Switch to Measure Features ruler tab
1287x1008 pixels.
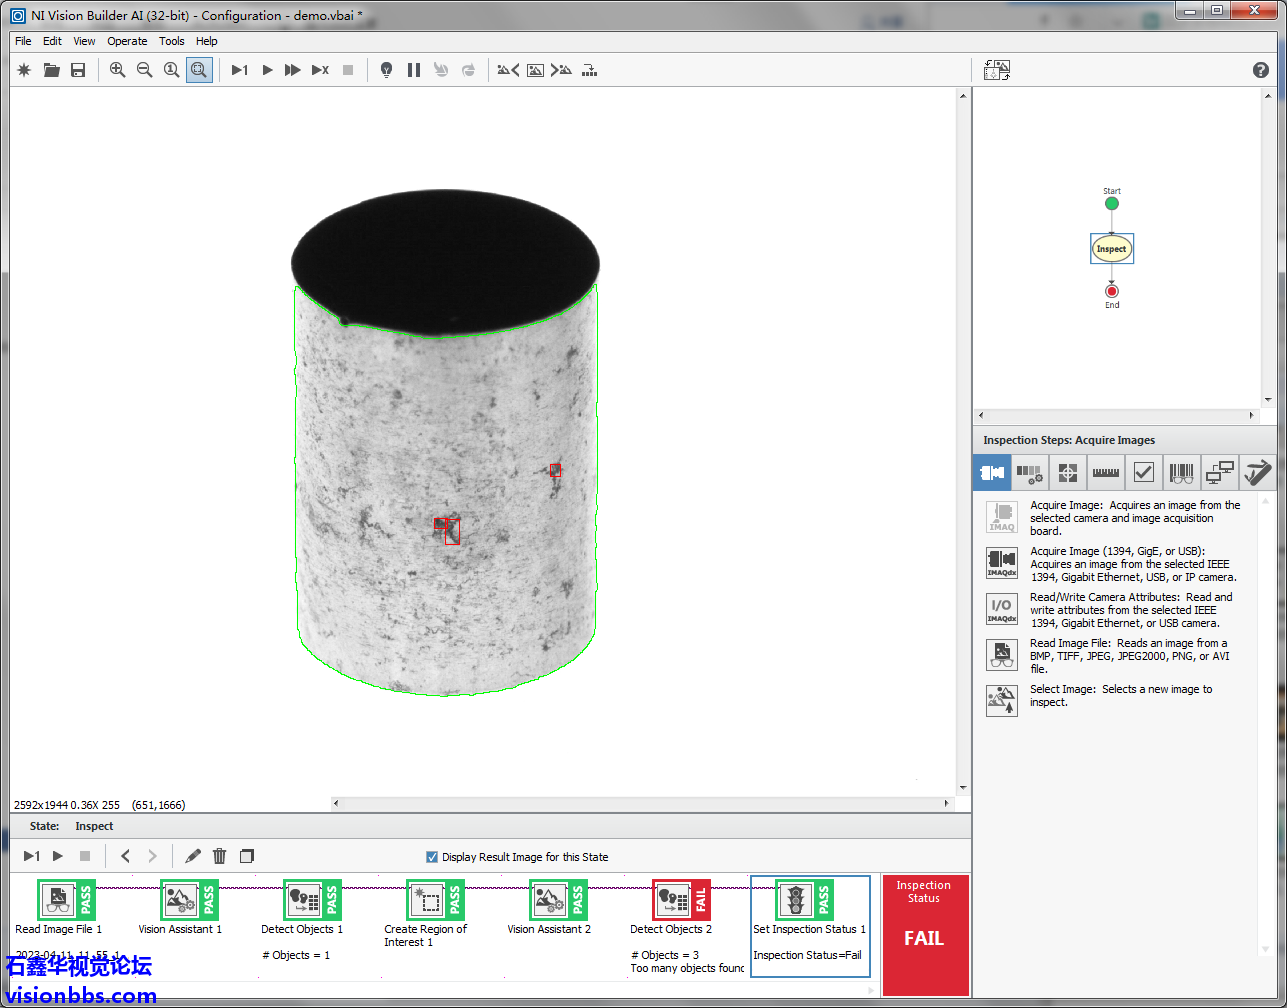1106,472
